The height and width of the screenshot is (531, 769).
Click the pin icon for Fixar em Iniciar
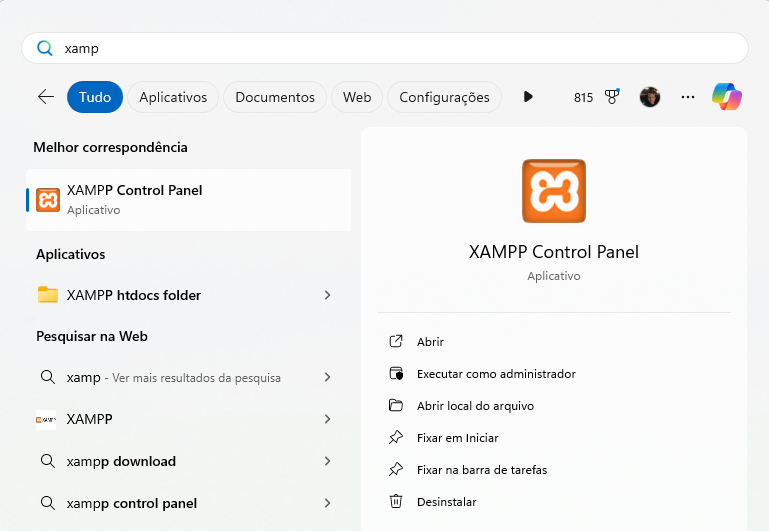tap(396, 438)
